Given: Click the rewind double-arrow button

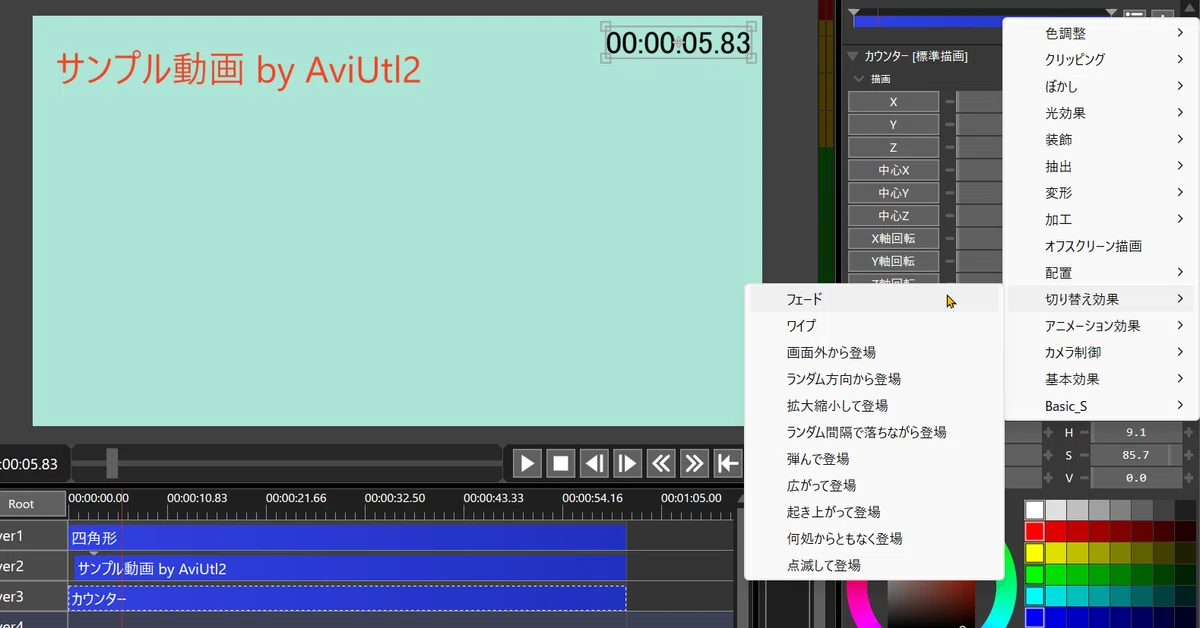Looking at the screenshot, I should click(x=661, y=463).
